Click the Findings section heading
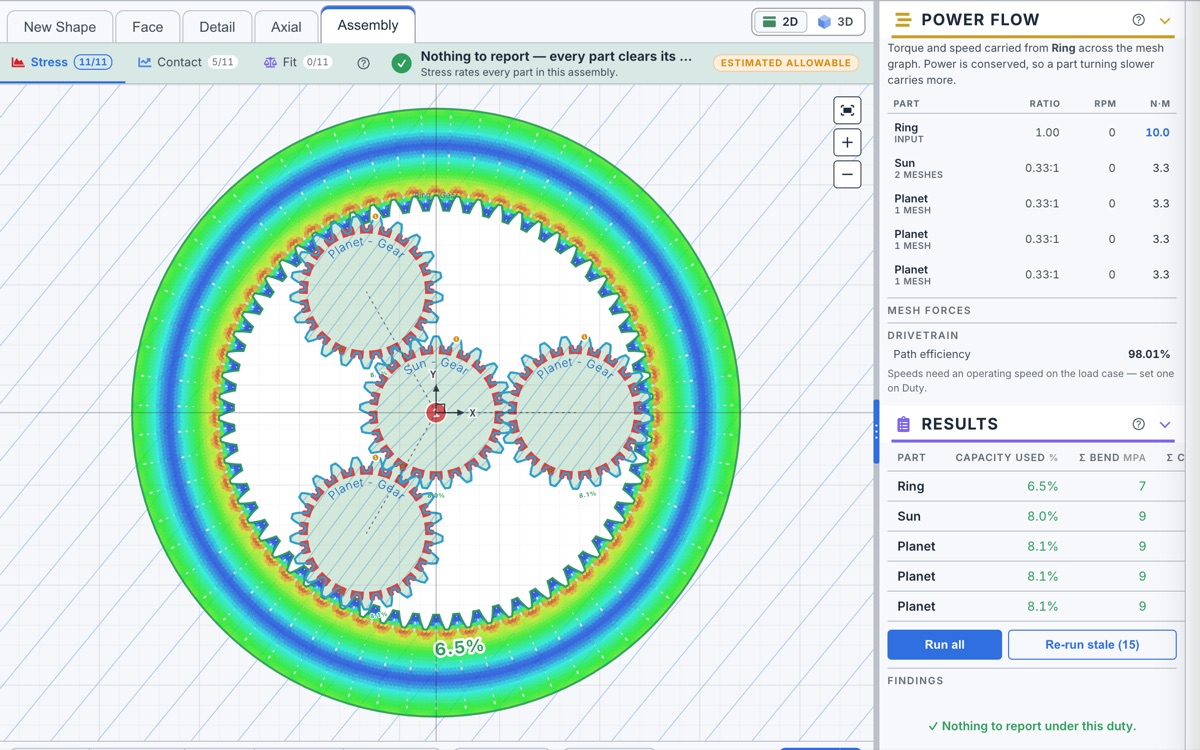Viewport: 1200px width, 750px height. click(915, 681)
